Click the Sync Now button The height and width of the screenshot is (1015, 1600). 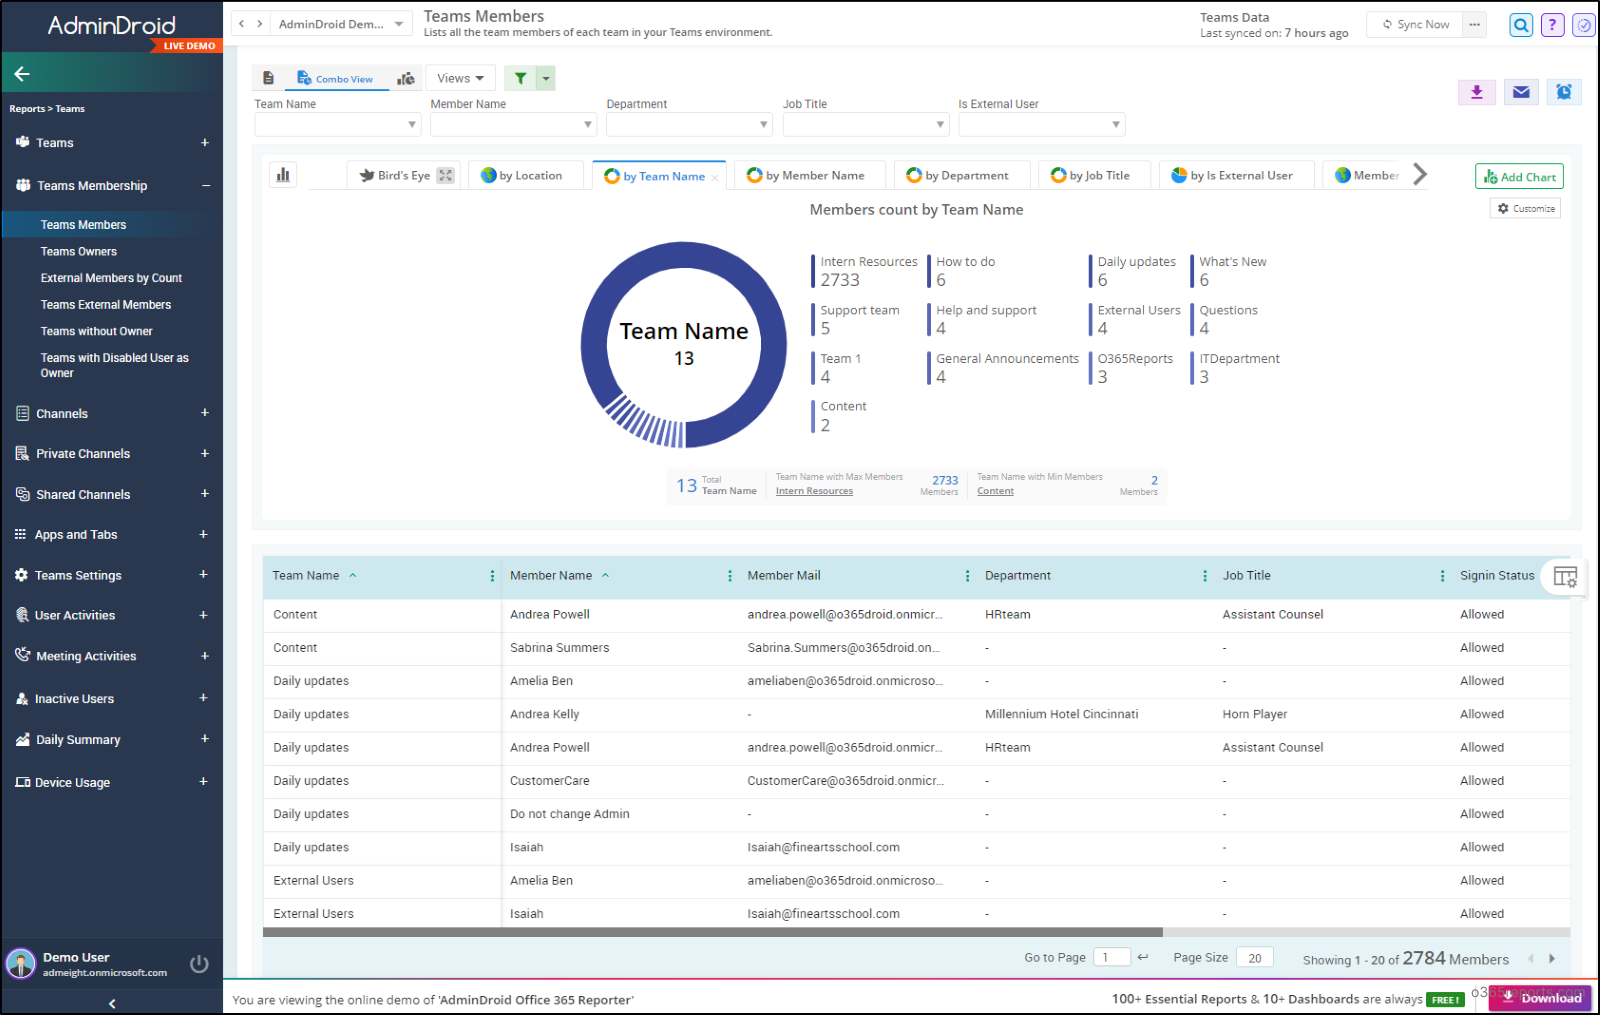1416,25
